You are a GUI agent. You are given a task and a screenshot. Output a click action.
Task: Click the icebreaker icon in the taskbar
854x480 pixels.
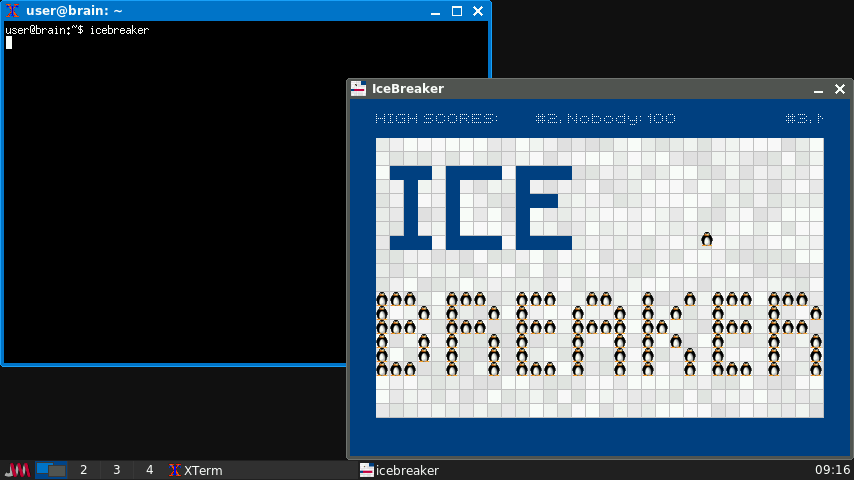coord(399,470)
